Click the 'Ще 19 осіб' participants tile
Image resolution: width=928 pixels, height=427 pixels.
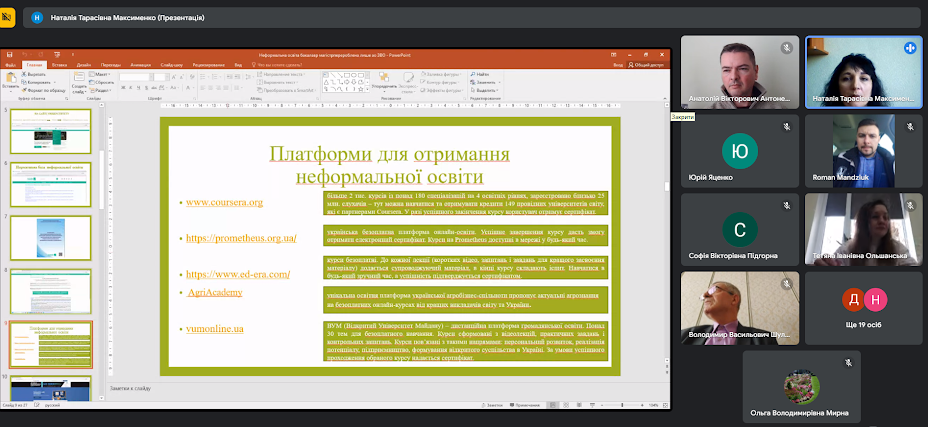(x=863, y=308)
